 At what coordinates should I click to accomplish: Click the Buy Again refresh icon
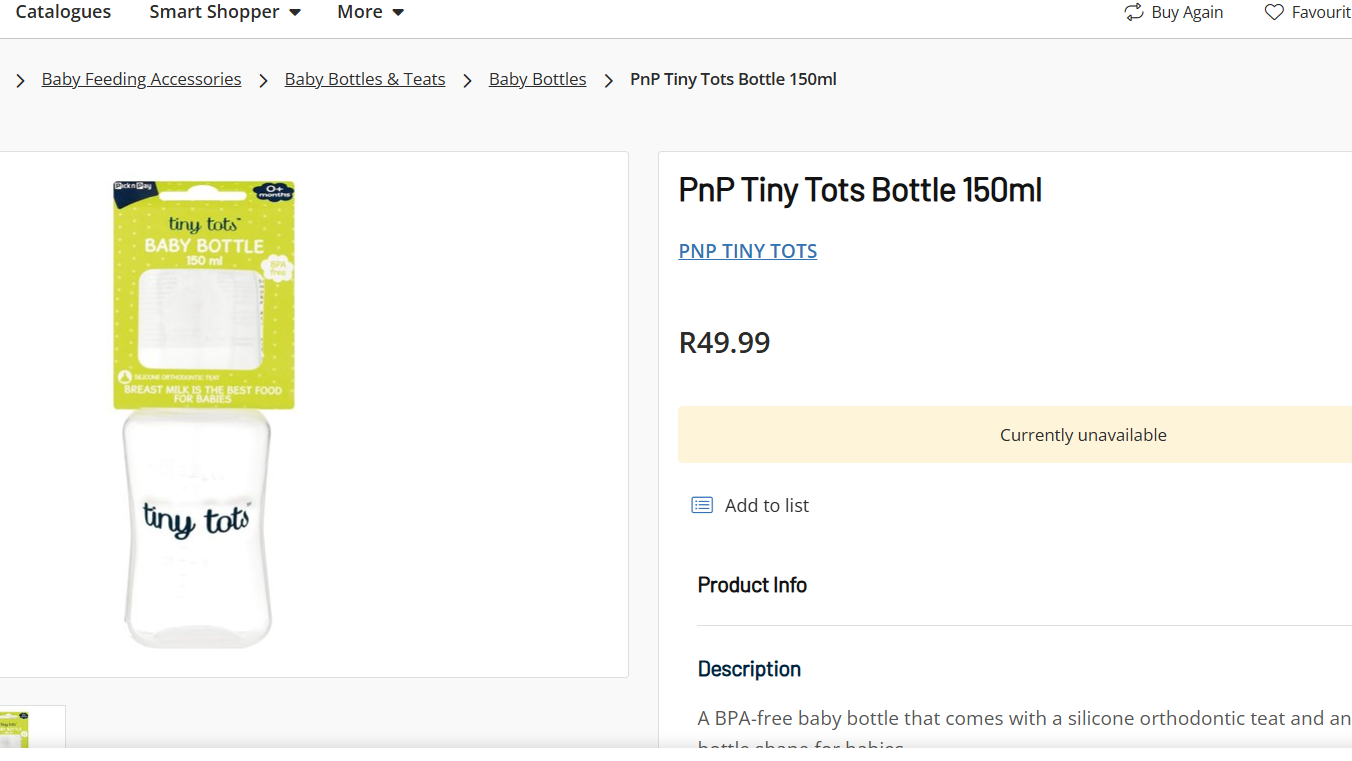(x=1133, y=12)
